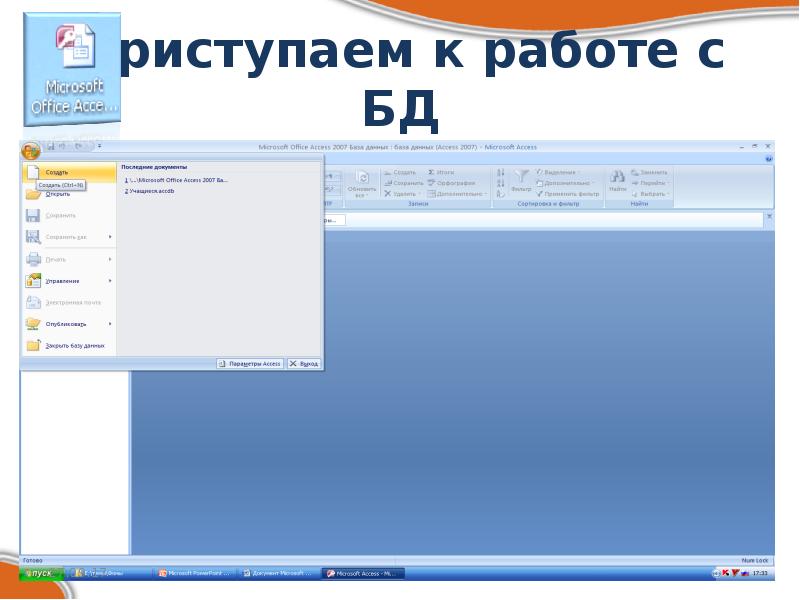The image size is (800, 600).
Task: Open Дополнительно dropdown in Сортировка и фильтр
Action: [565, 183]
